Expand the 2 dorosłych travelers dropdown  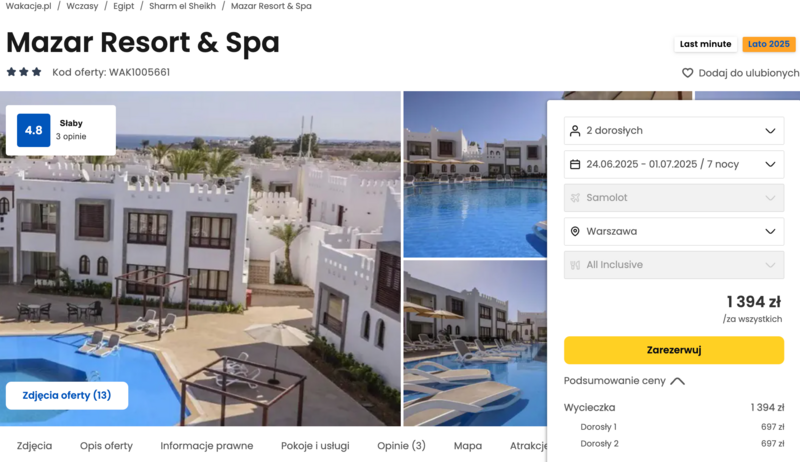pos(674,131)
